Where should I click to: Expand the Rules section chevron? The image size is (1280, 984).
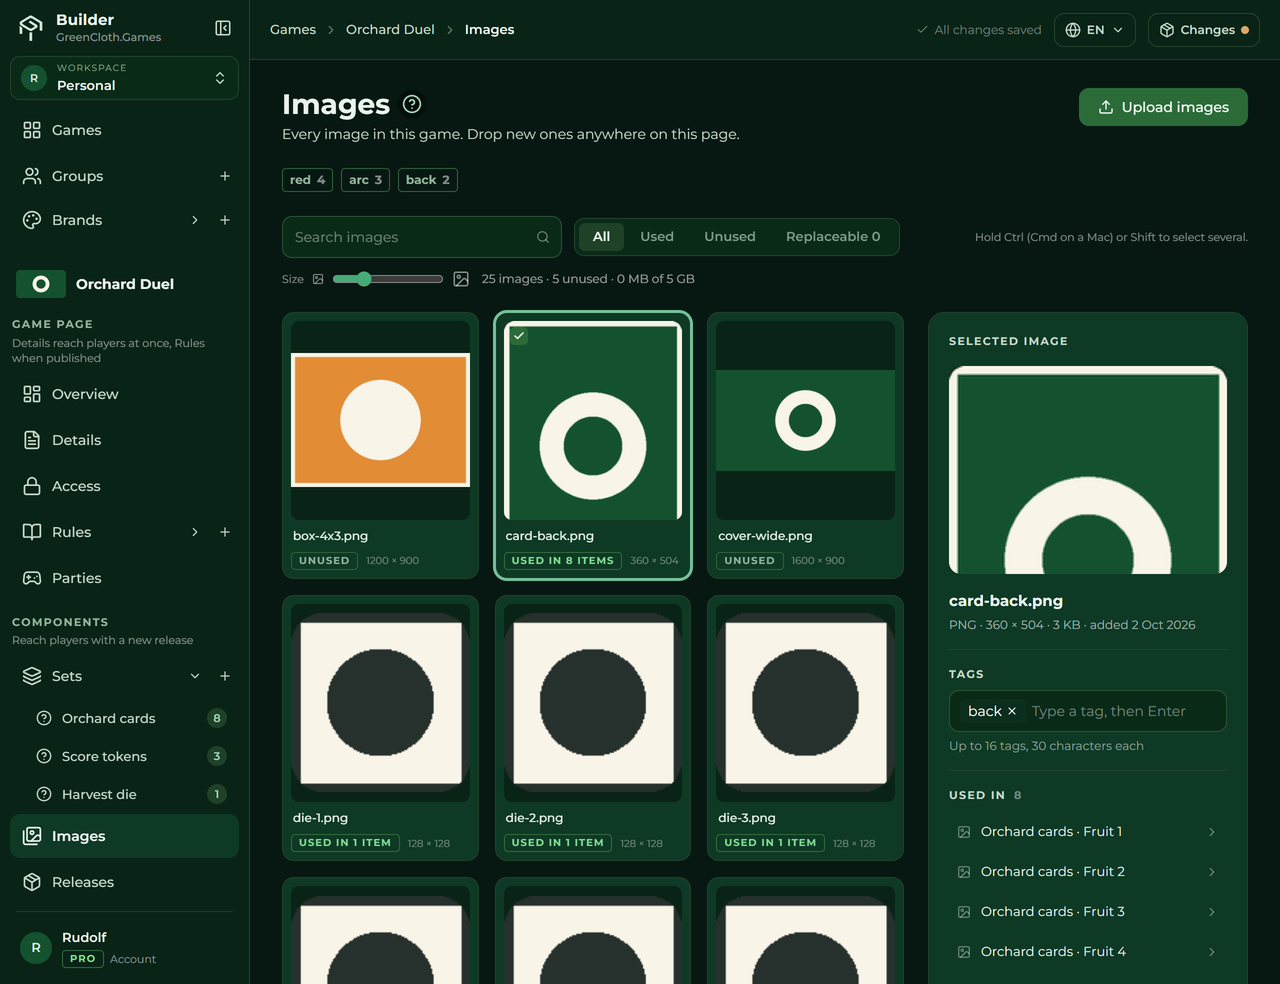tap(195, 532)
